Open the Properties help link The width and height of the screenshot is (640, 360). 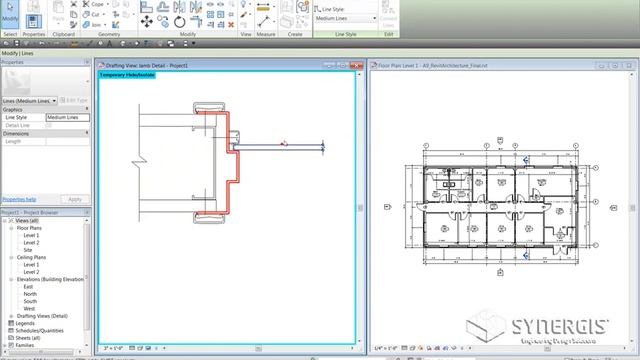[x=19, y=199]
